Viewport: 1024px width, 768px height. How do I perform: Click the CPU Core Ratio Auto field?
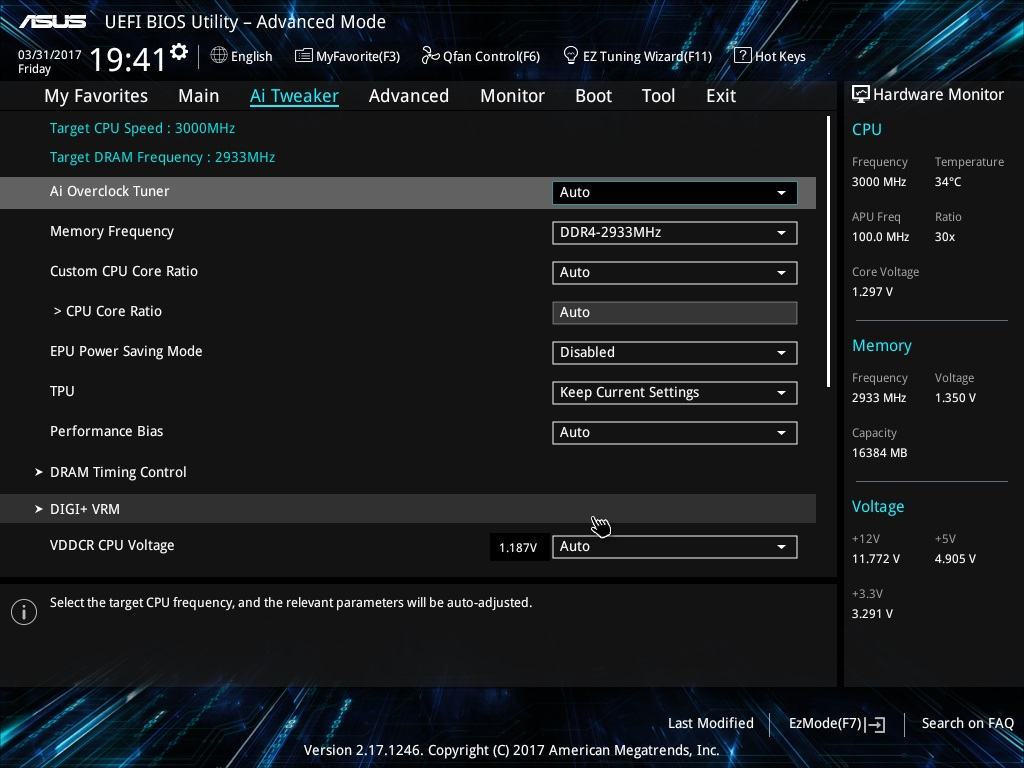(675, 313)
